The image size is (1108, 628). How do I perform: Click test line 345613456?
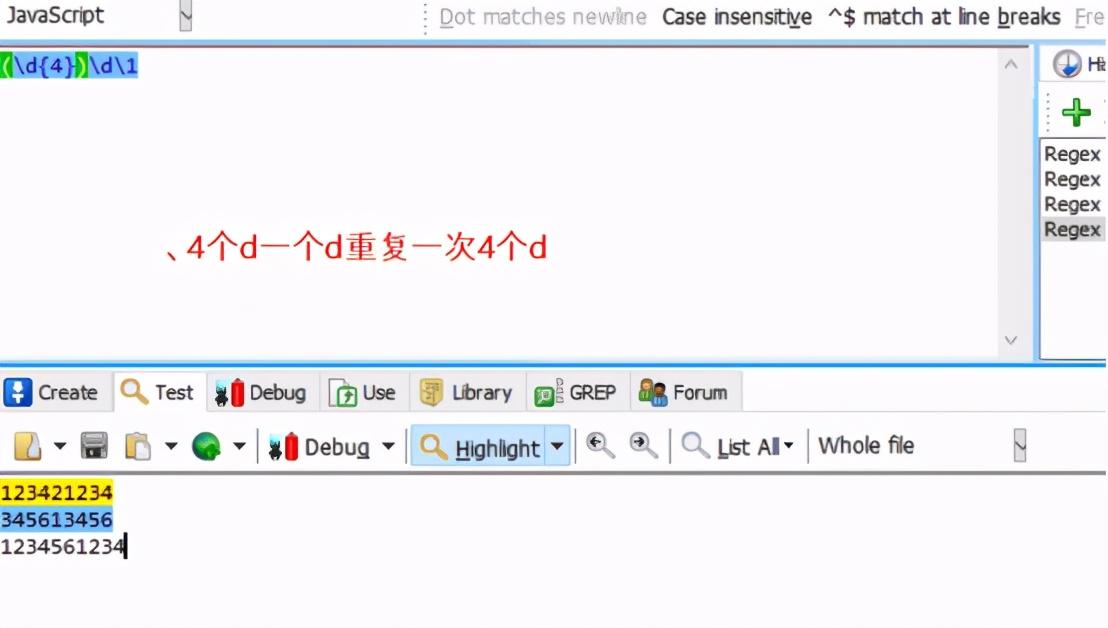[57, 519]
